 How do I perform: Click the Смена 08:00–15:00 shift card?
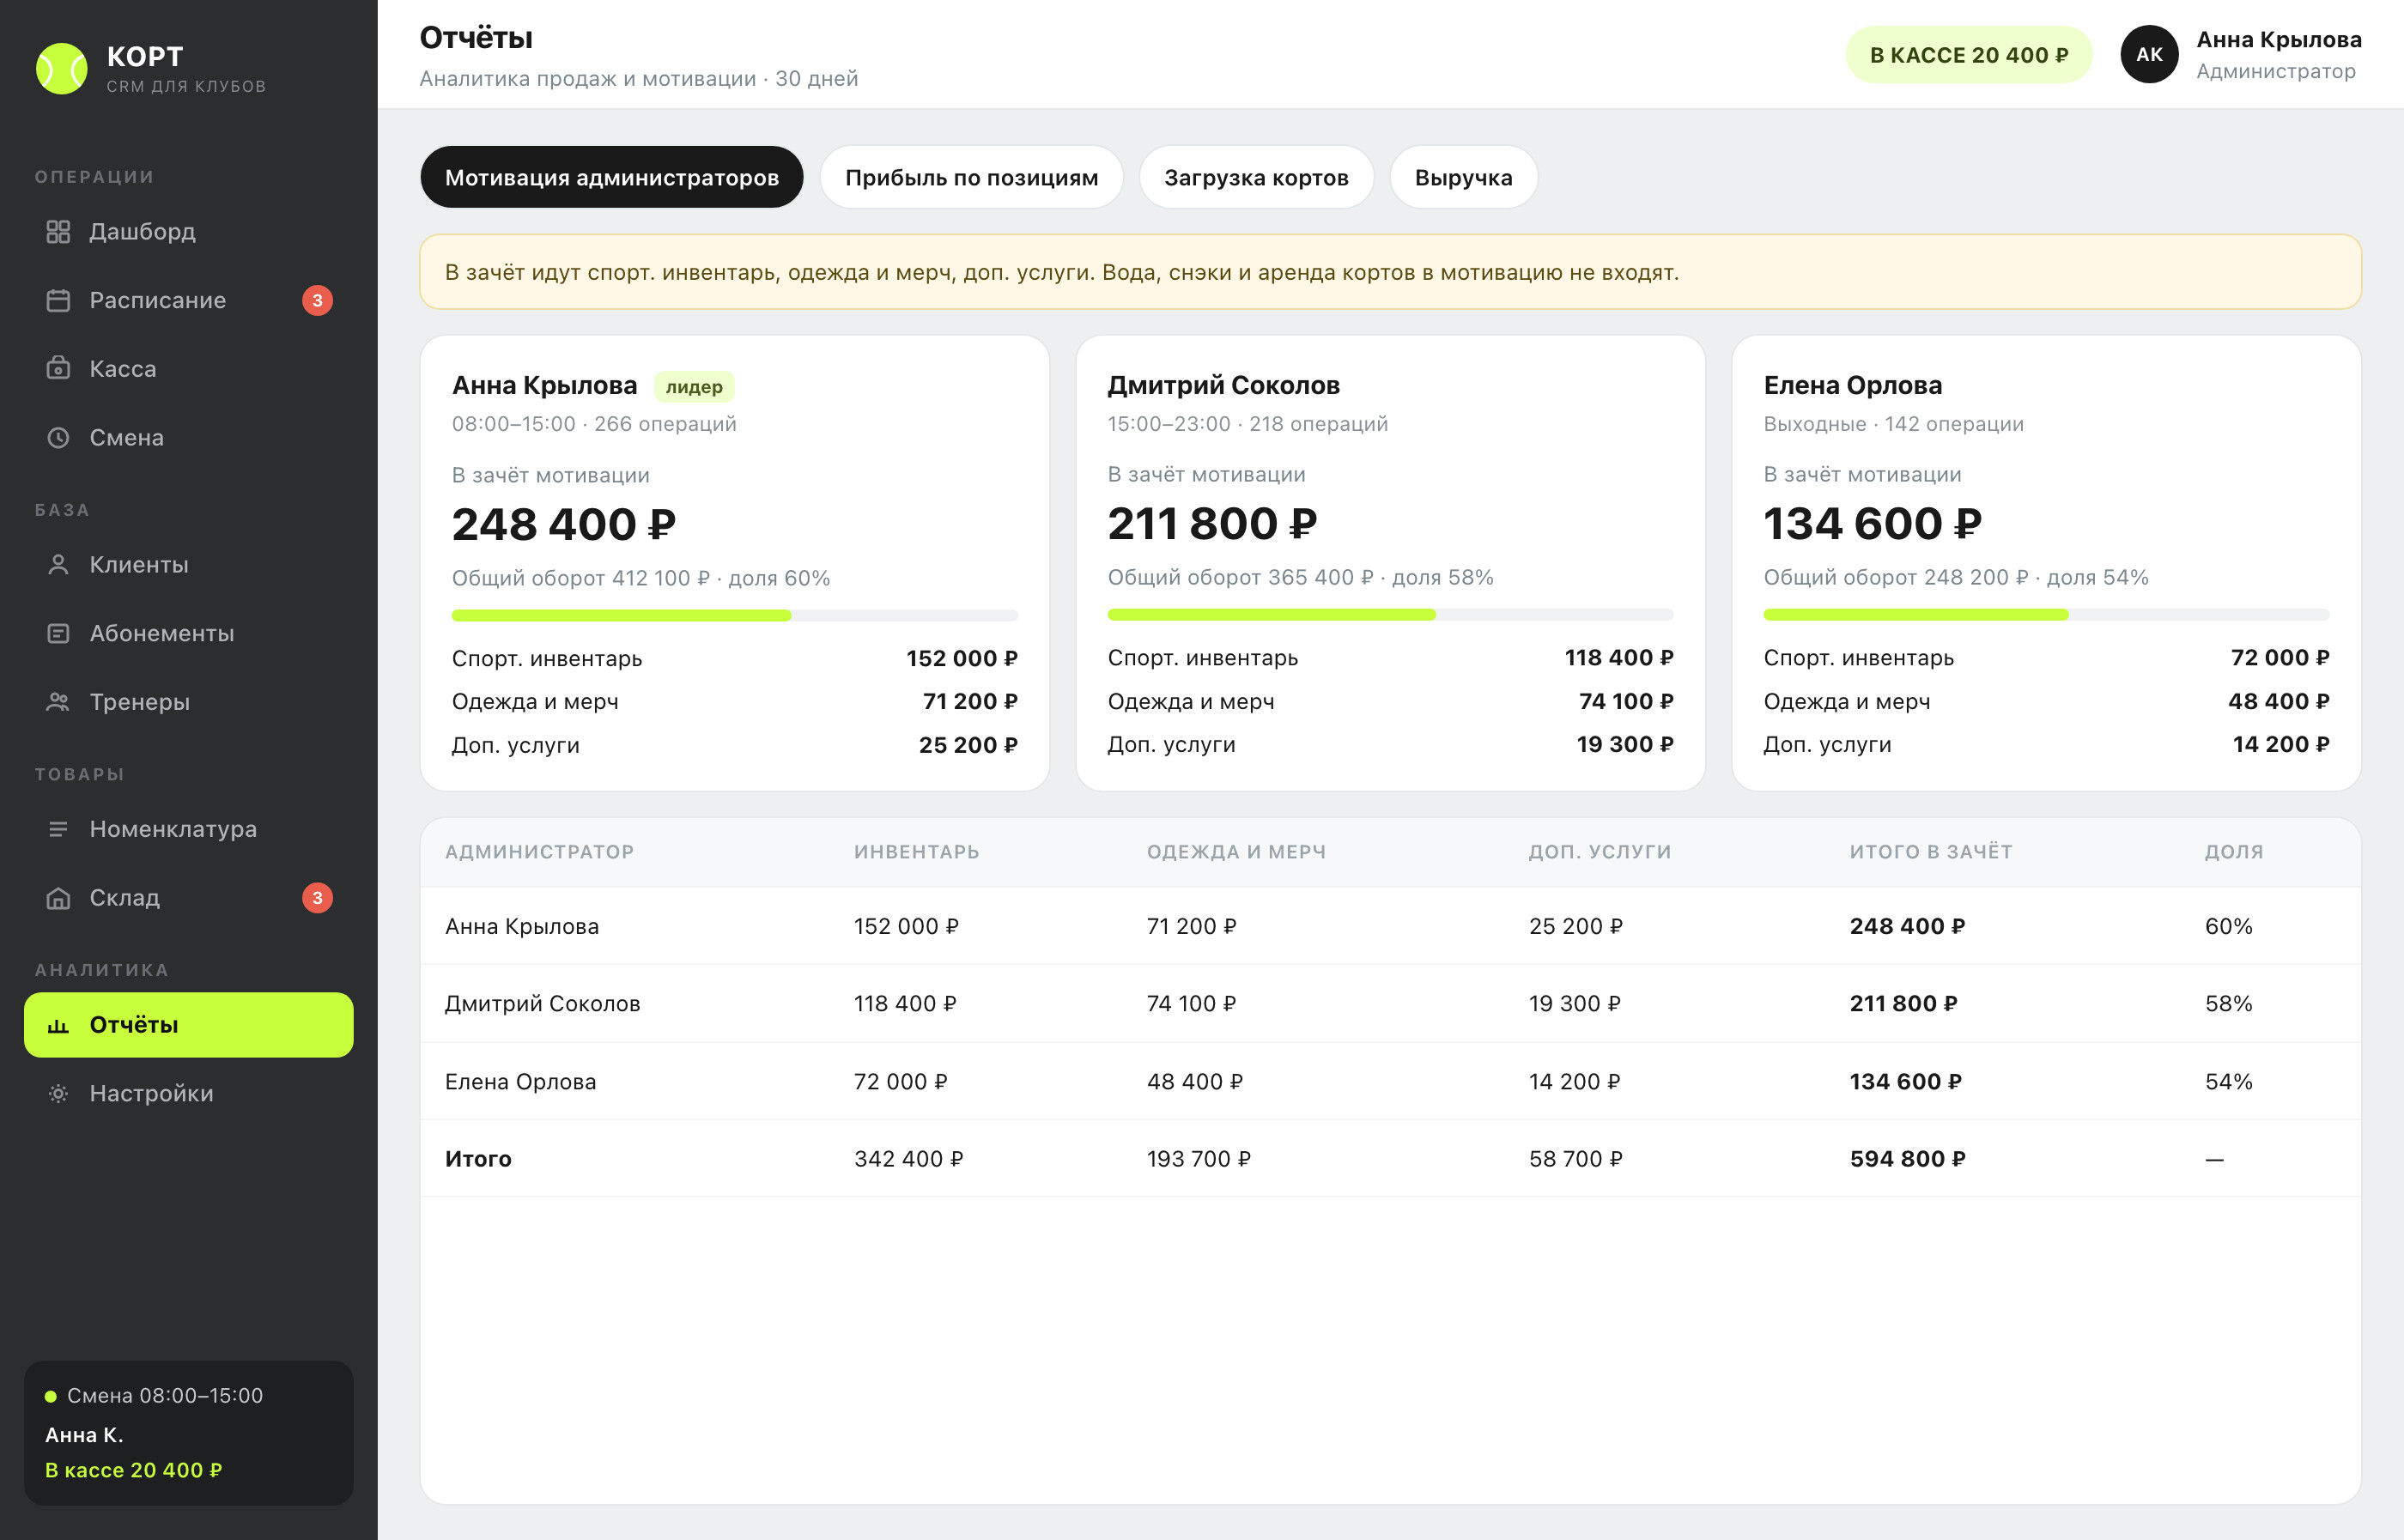pos(188,1432)
